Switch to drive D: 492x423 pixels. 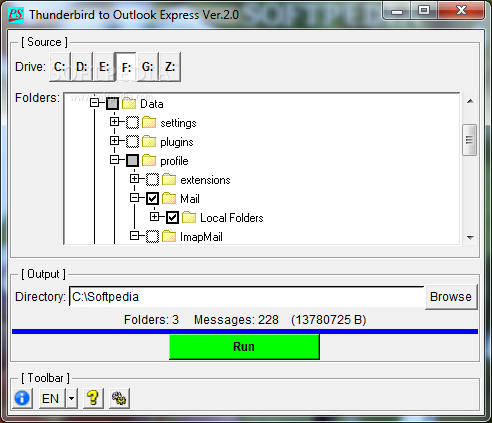[82, 67]
